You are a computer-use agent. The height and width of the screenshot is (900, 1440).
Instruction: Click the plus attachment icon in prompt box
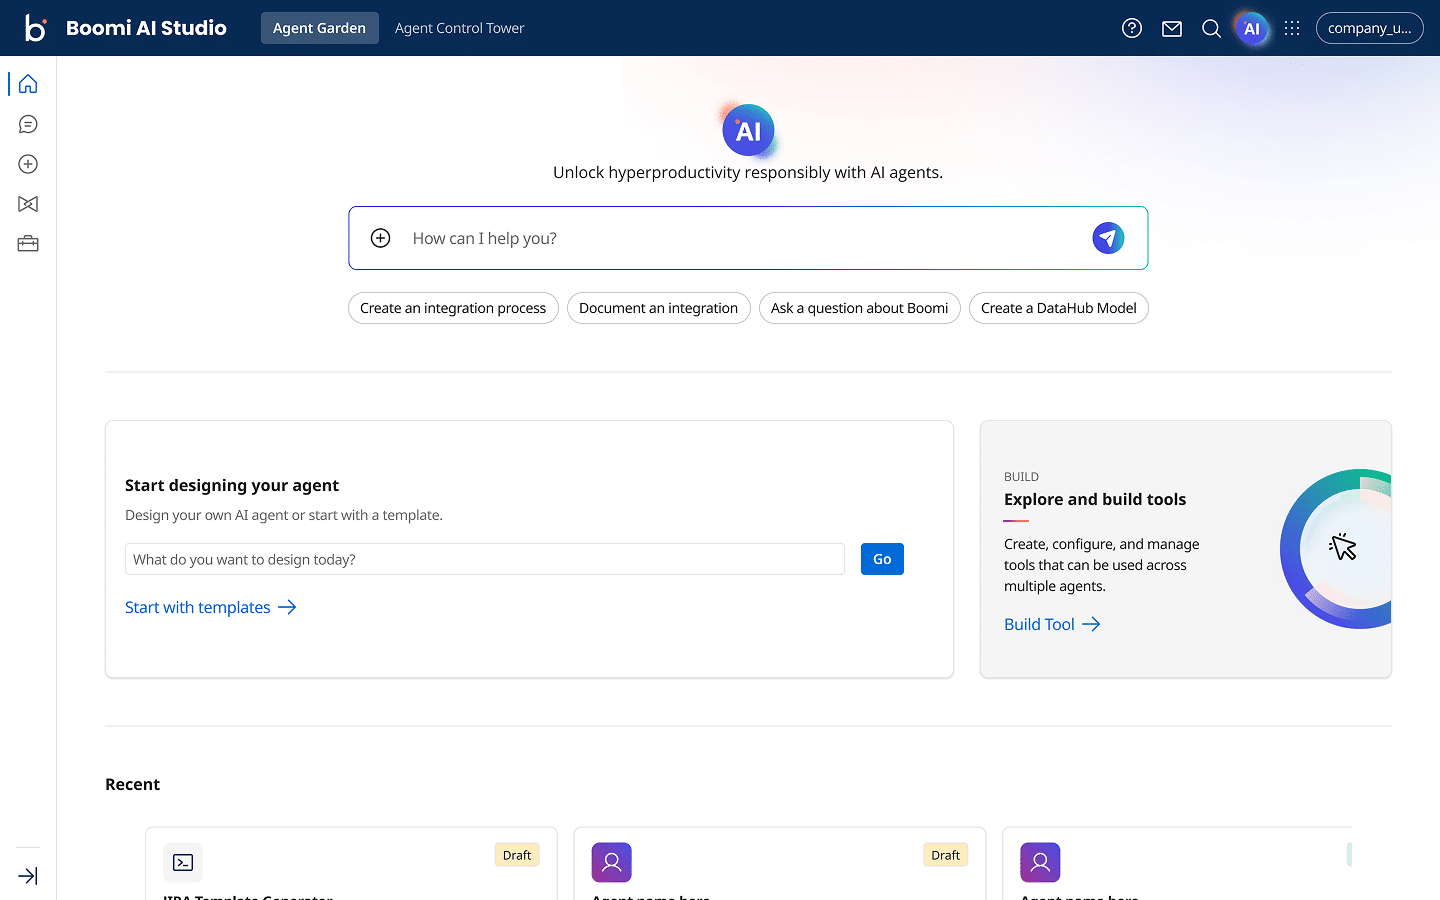pos(381,238)
